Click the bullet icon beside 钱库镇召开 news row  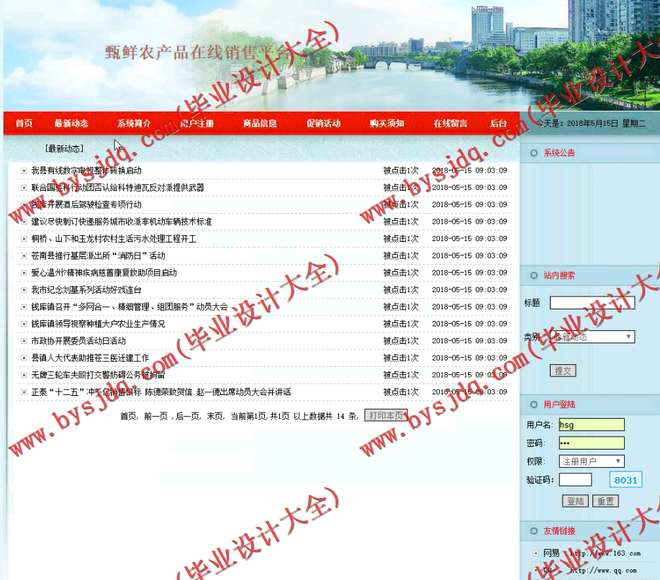click(x=24, y=307)
